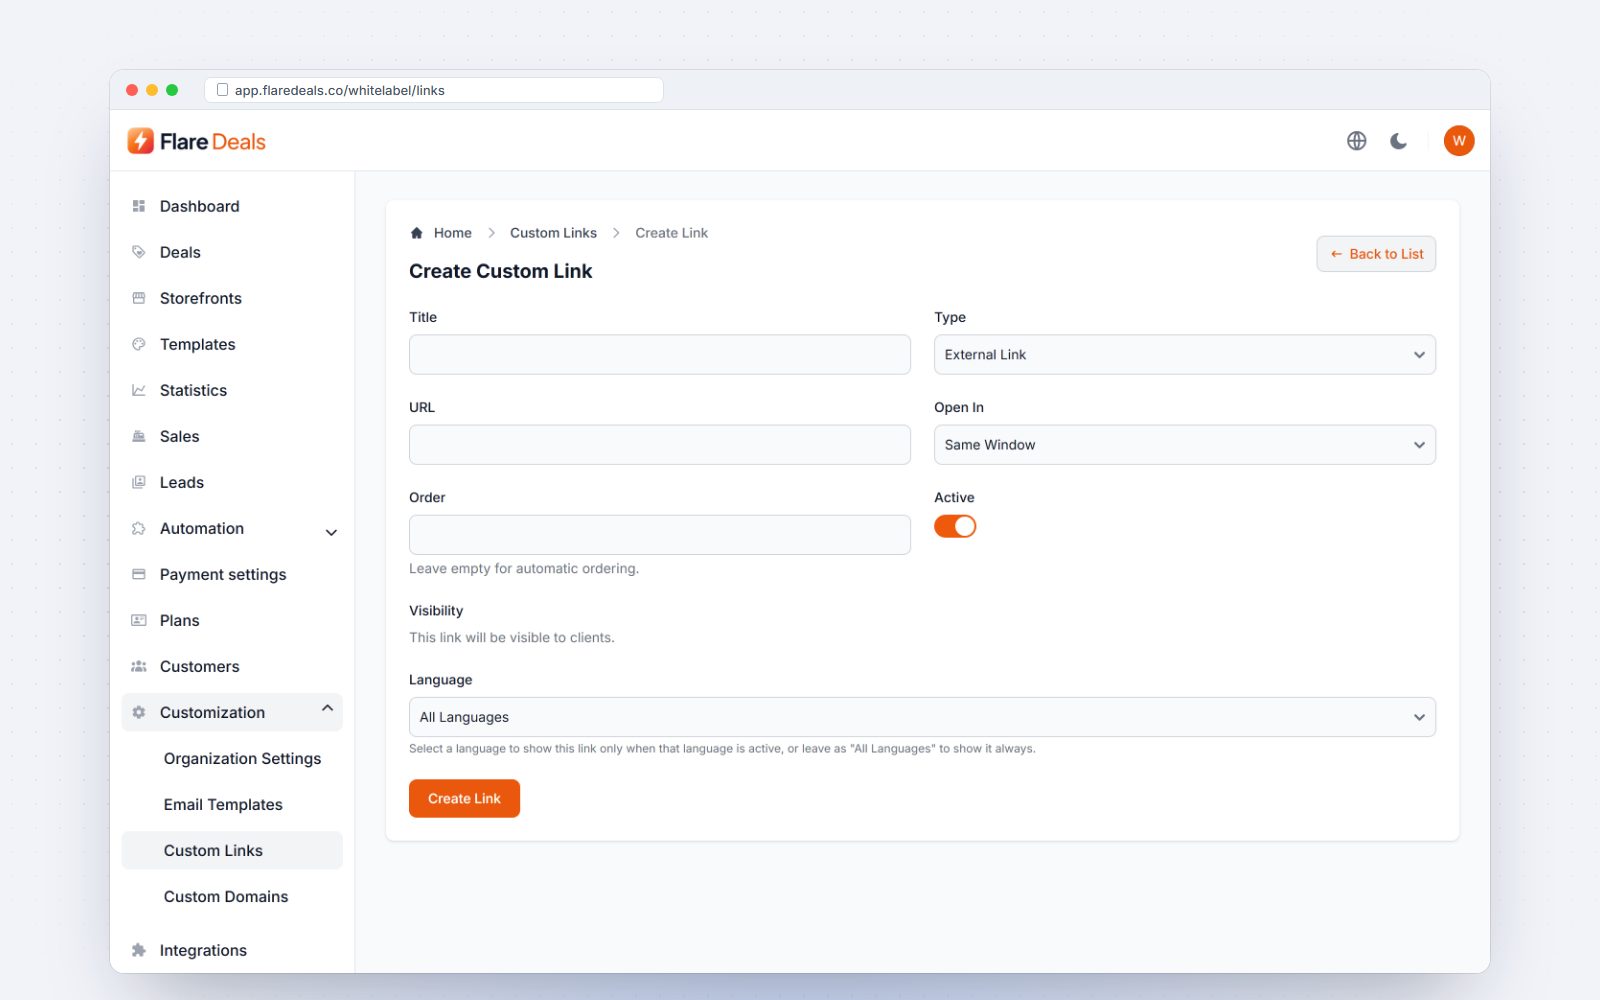Click Back to List button
The height and width of the screenshot is (1000, 1600).
tap(1376, 254)
